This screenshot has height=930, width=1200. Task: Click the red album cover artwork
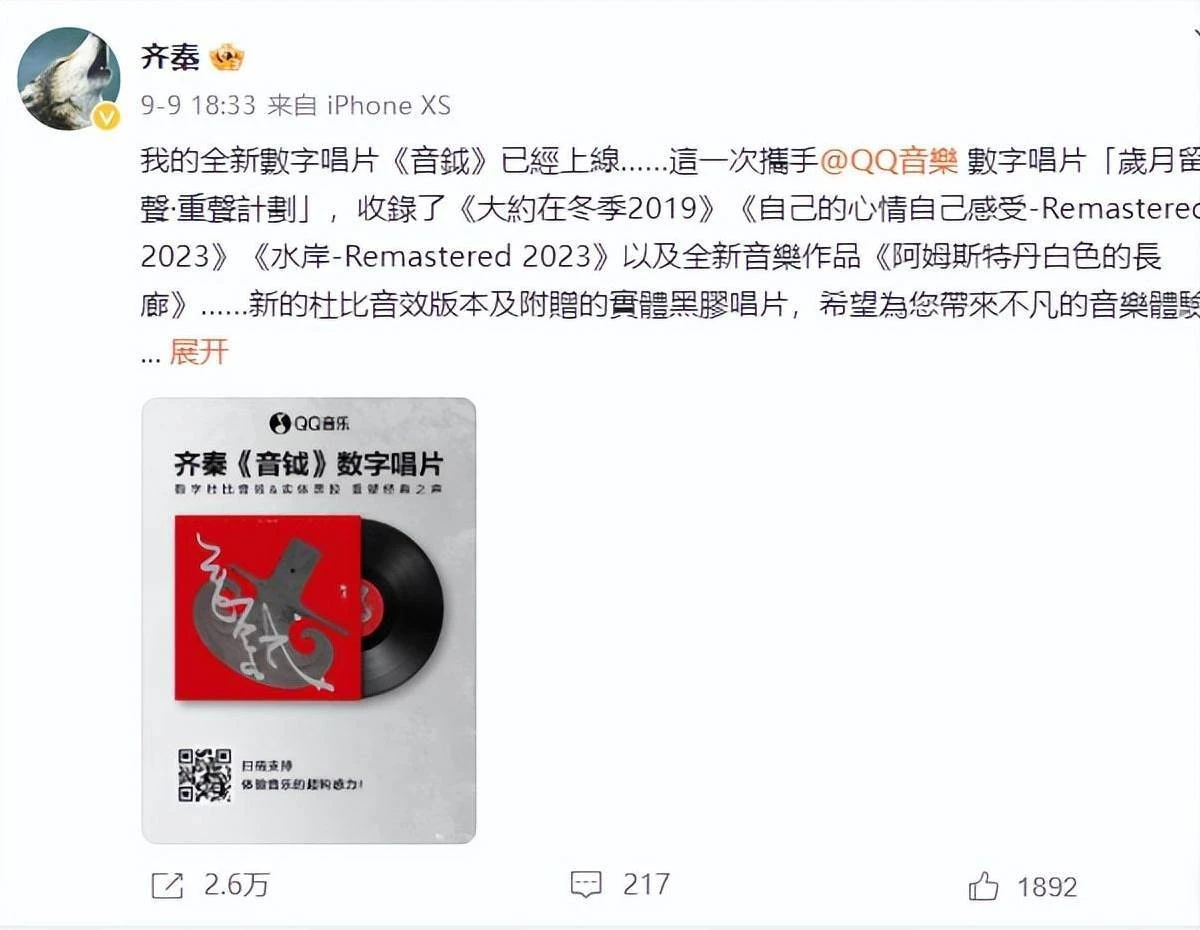click(x=267, y=607)
